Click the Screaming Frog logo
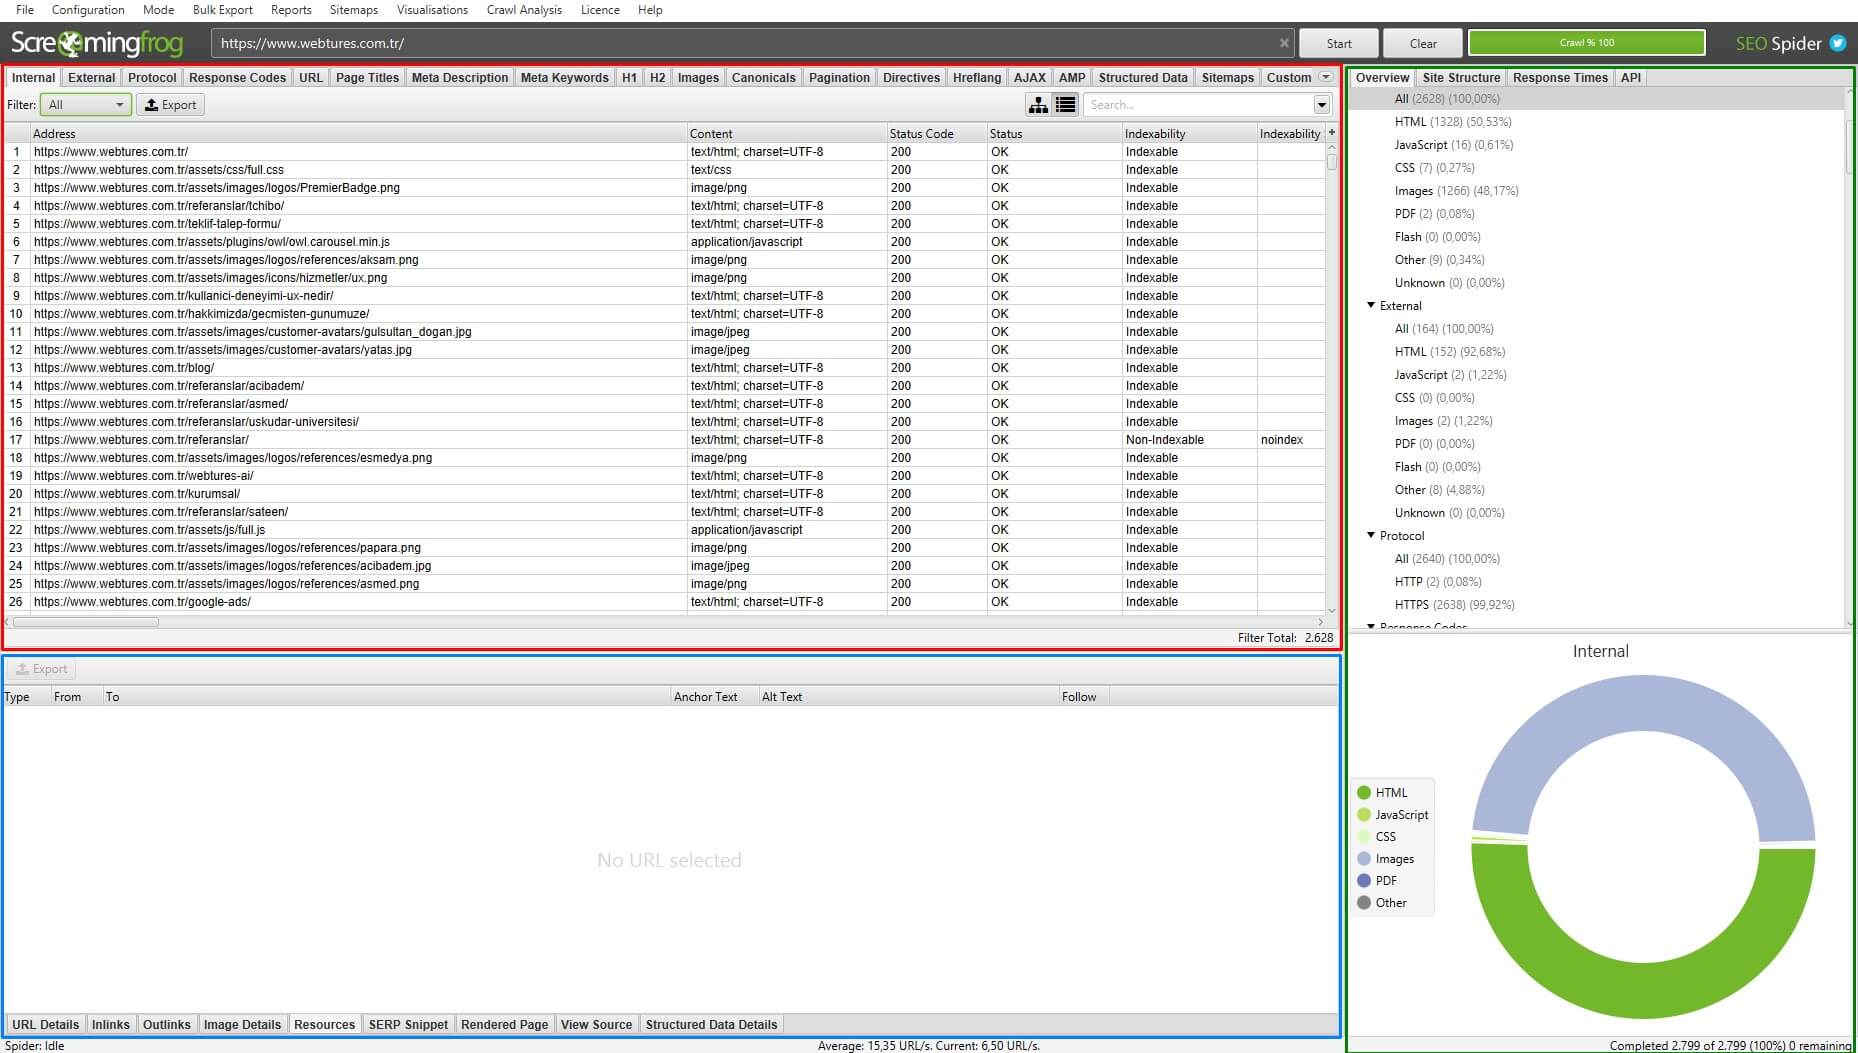 [97, 43]
